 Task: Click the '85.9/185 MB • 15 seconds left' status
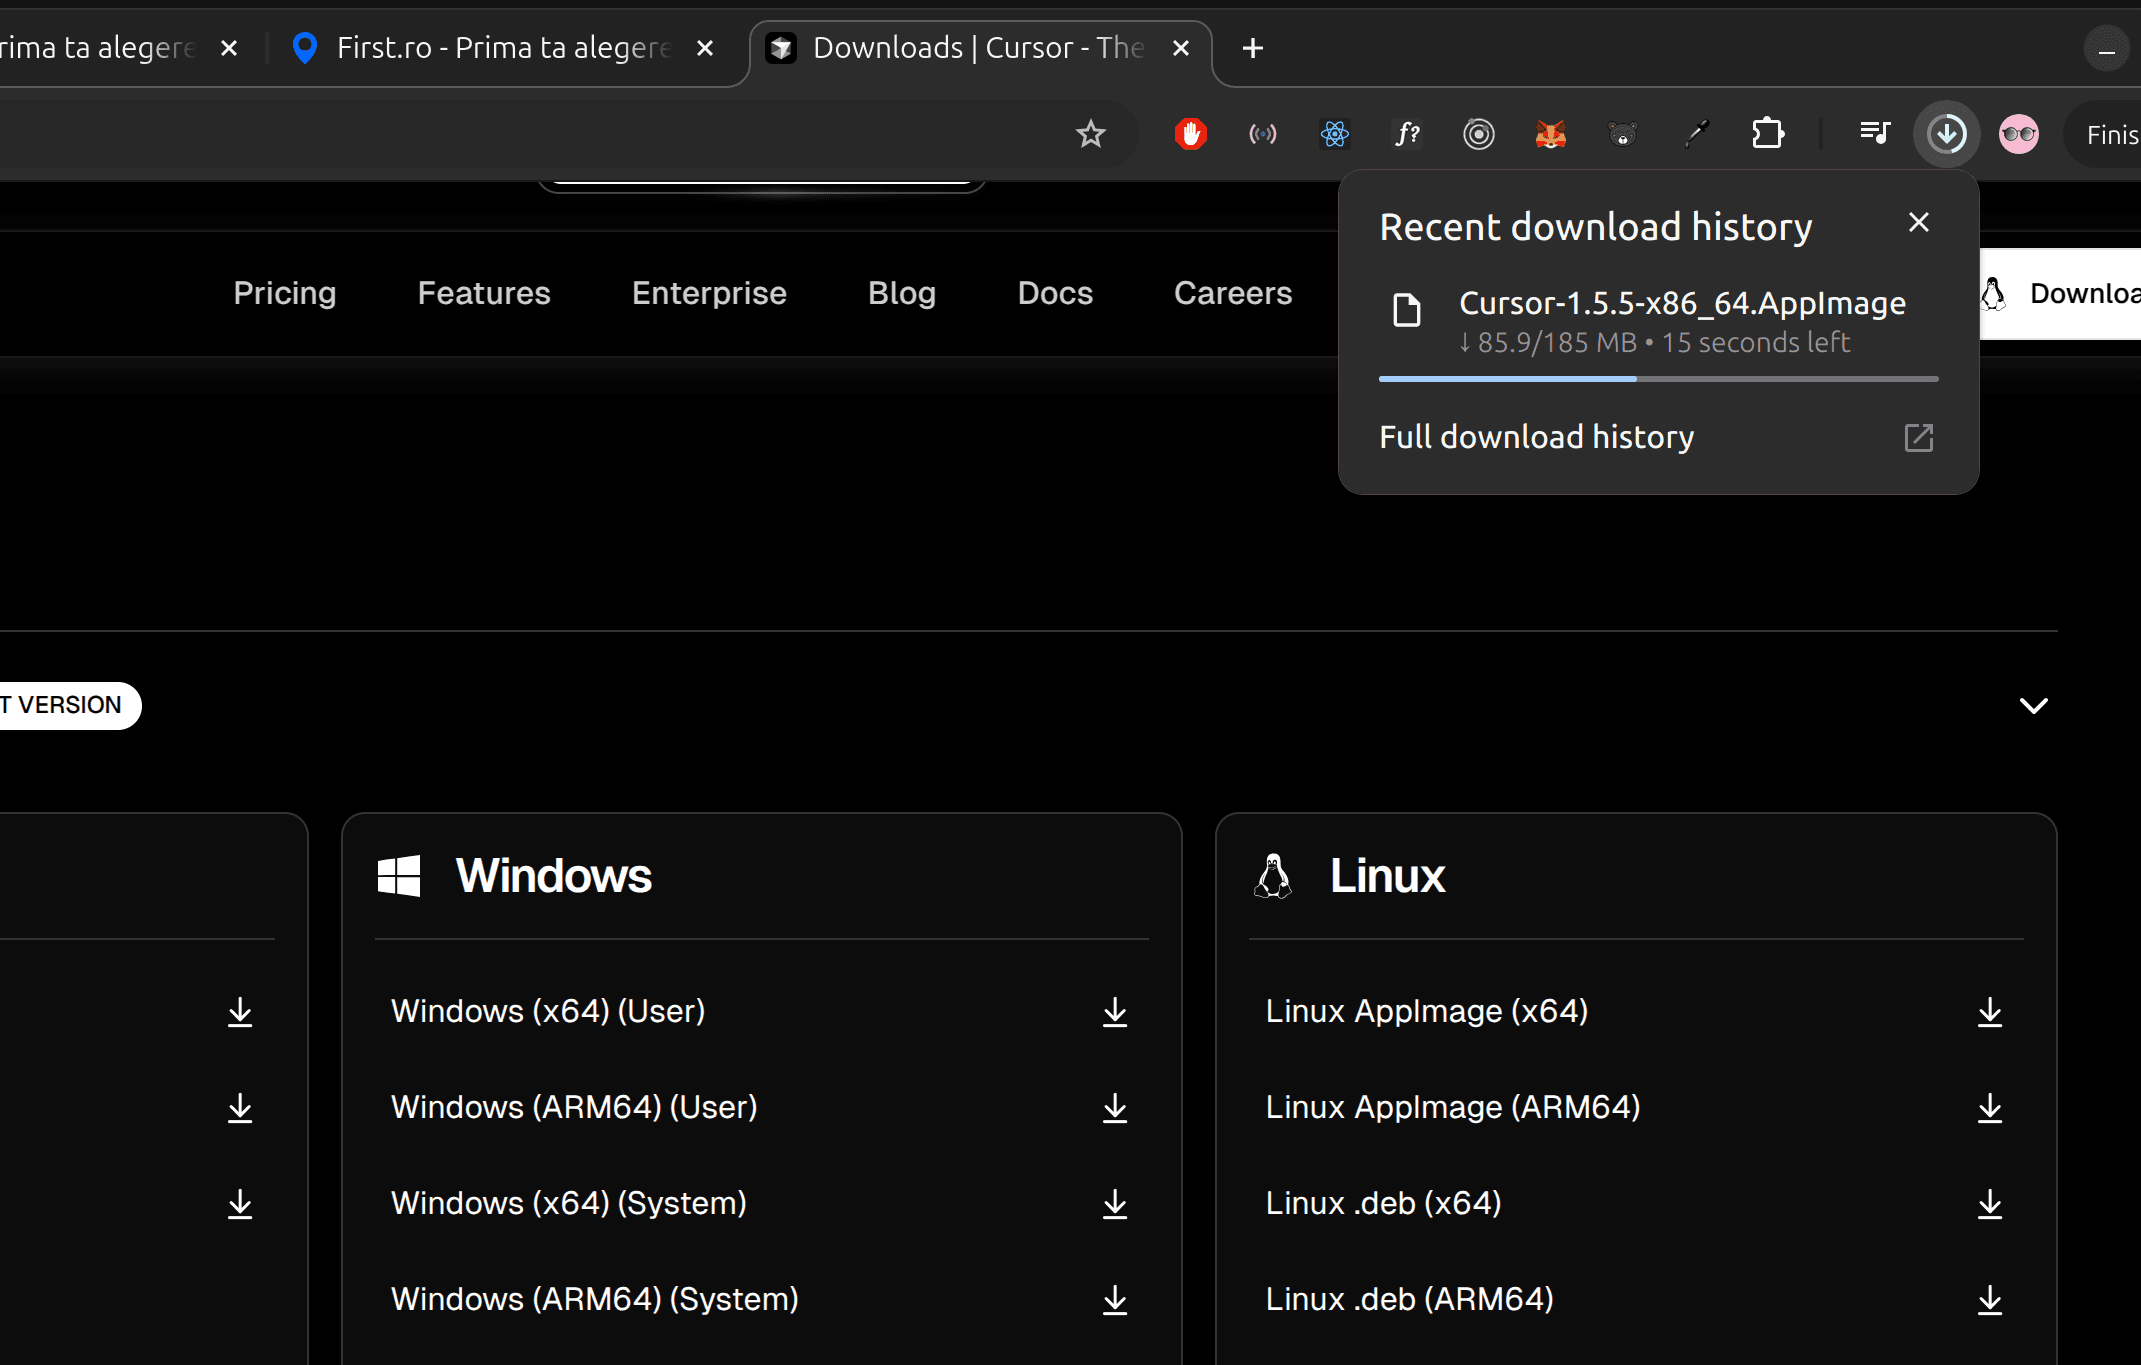tap(1655, 342)
